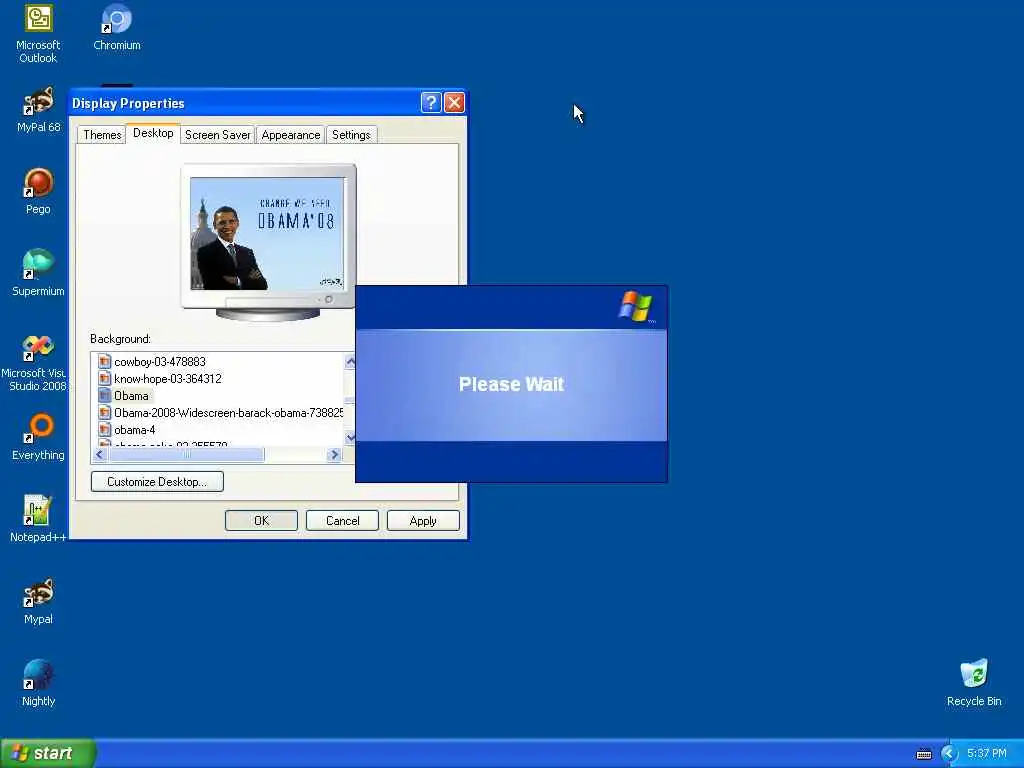Viewport: 1024px width, 768px height.
Task: Select Obama-2008-Widescreen-barack-obama background
Action: (229, 413)
